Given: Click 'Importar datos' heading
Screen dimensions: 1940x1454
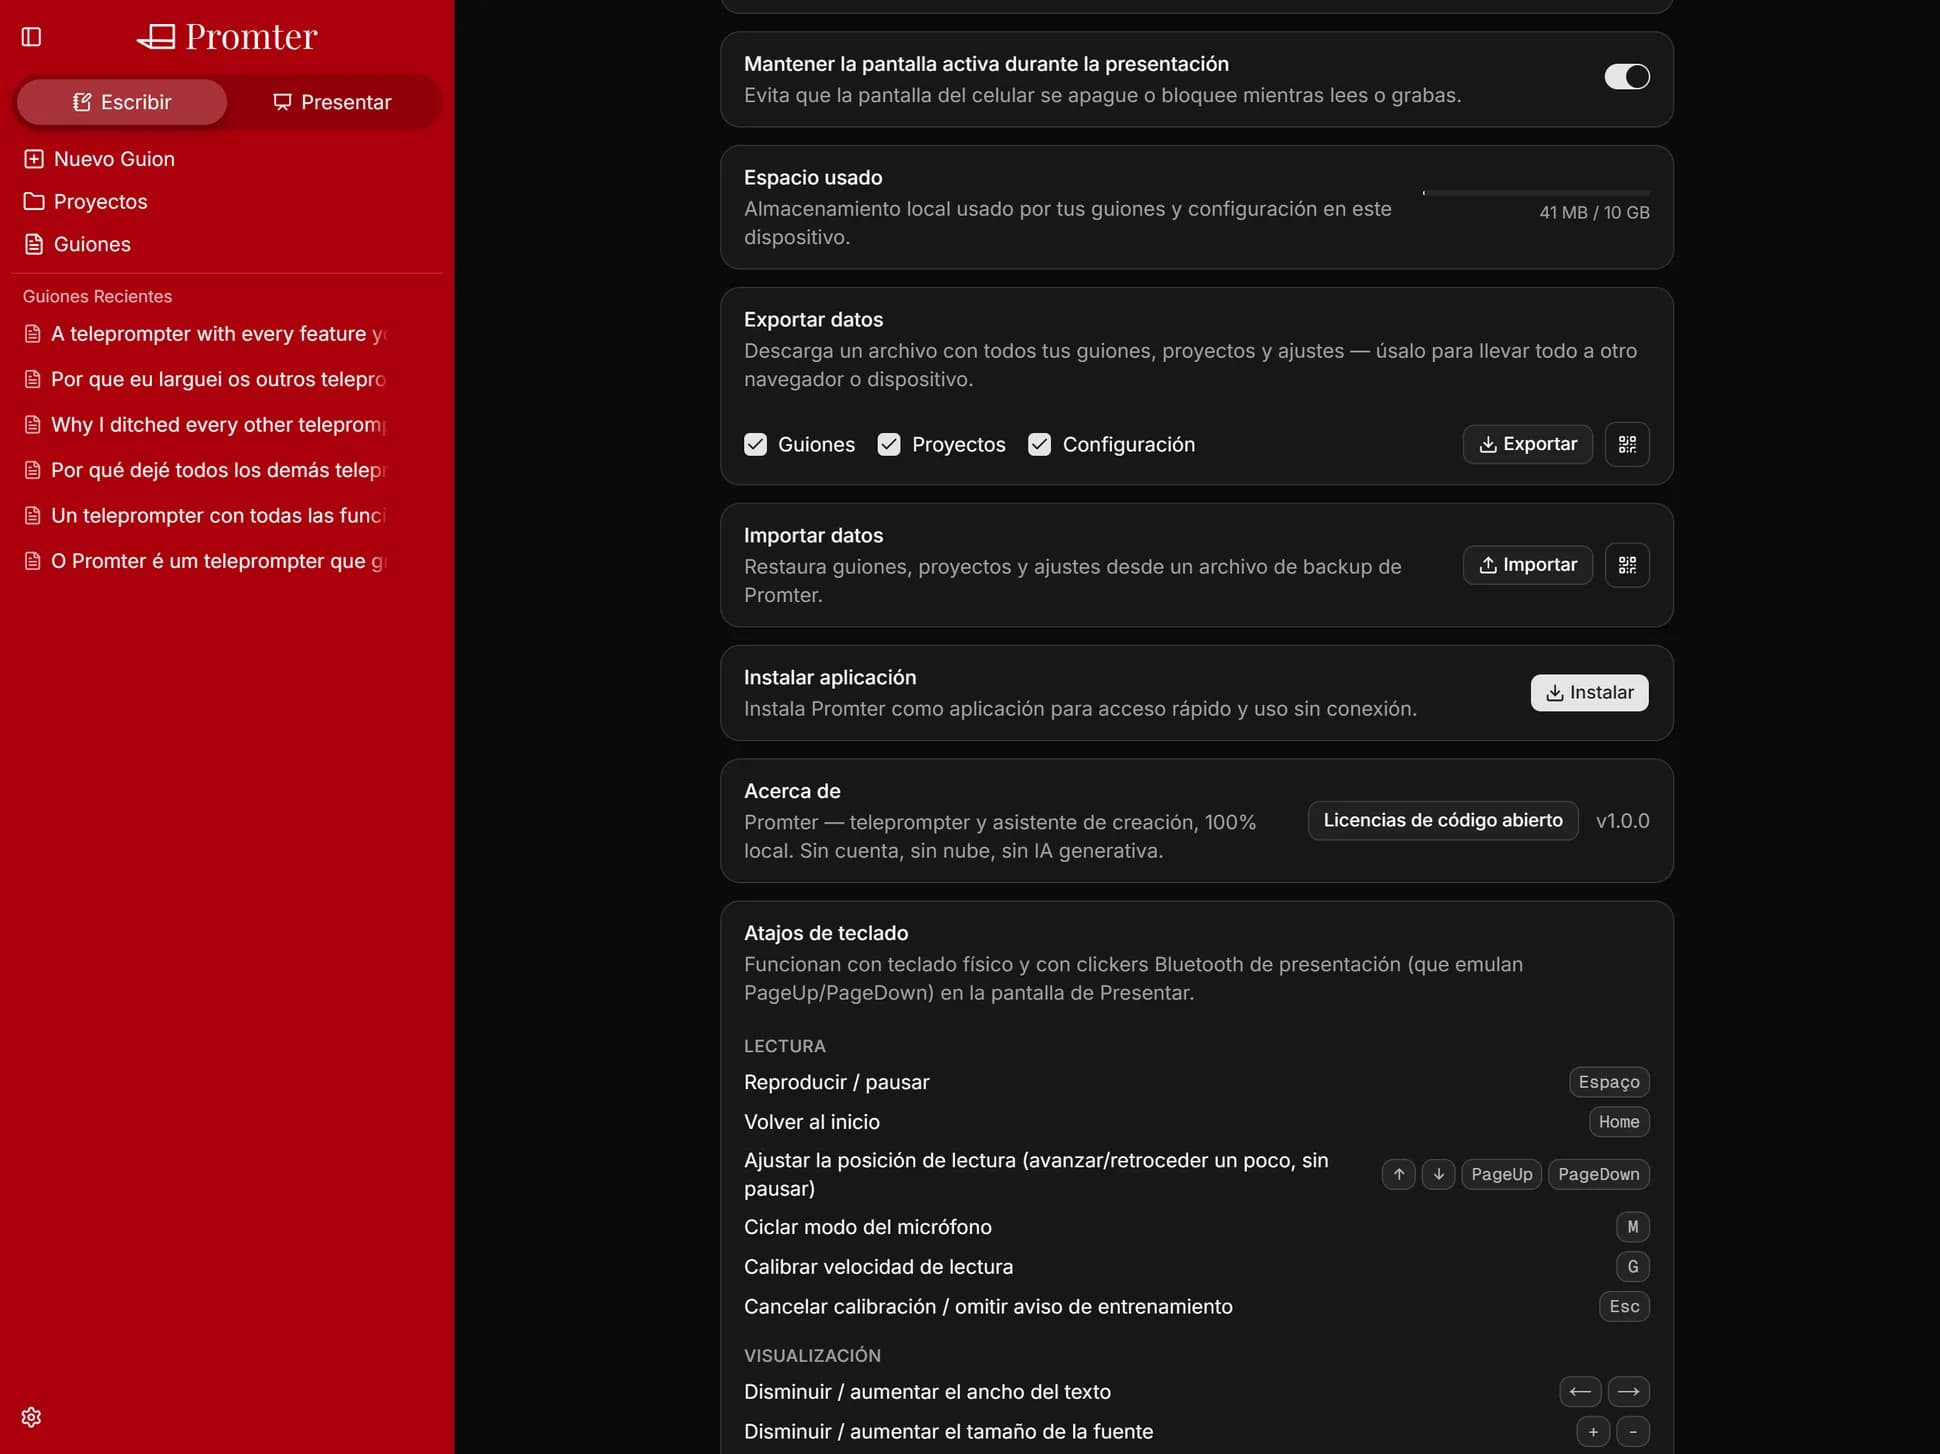Looking at the screenshot, I should [813, 536].
